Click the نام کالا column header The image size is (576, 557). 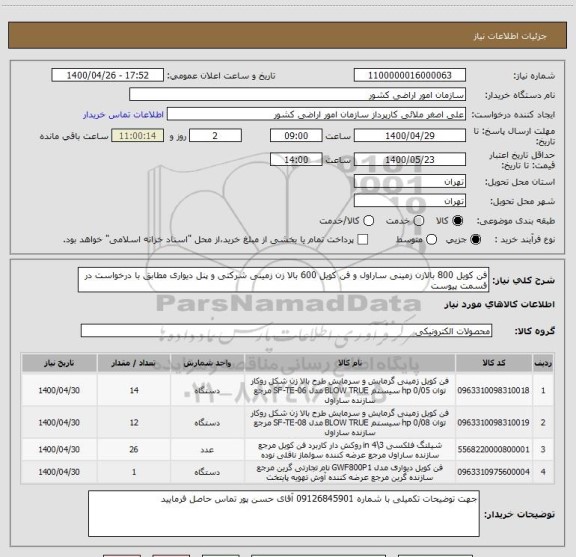tap(350, 363)
